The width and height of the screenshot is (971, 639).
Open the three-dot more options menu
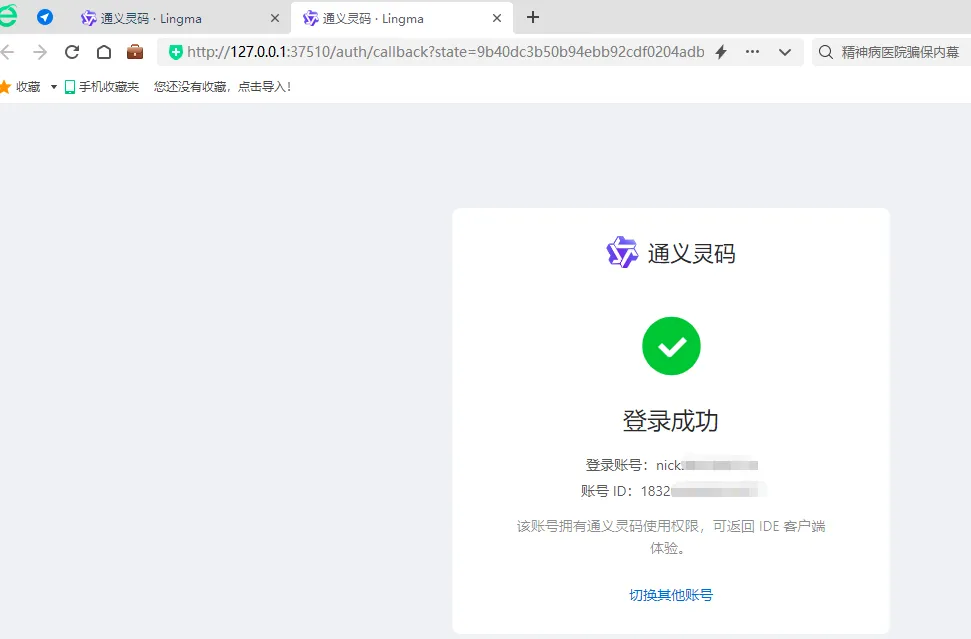(752, 52)
